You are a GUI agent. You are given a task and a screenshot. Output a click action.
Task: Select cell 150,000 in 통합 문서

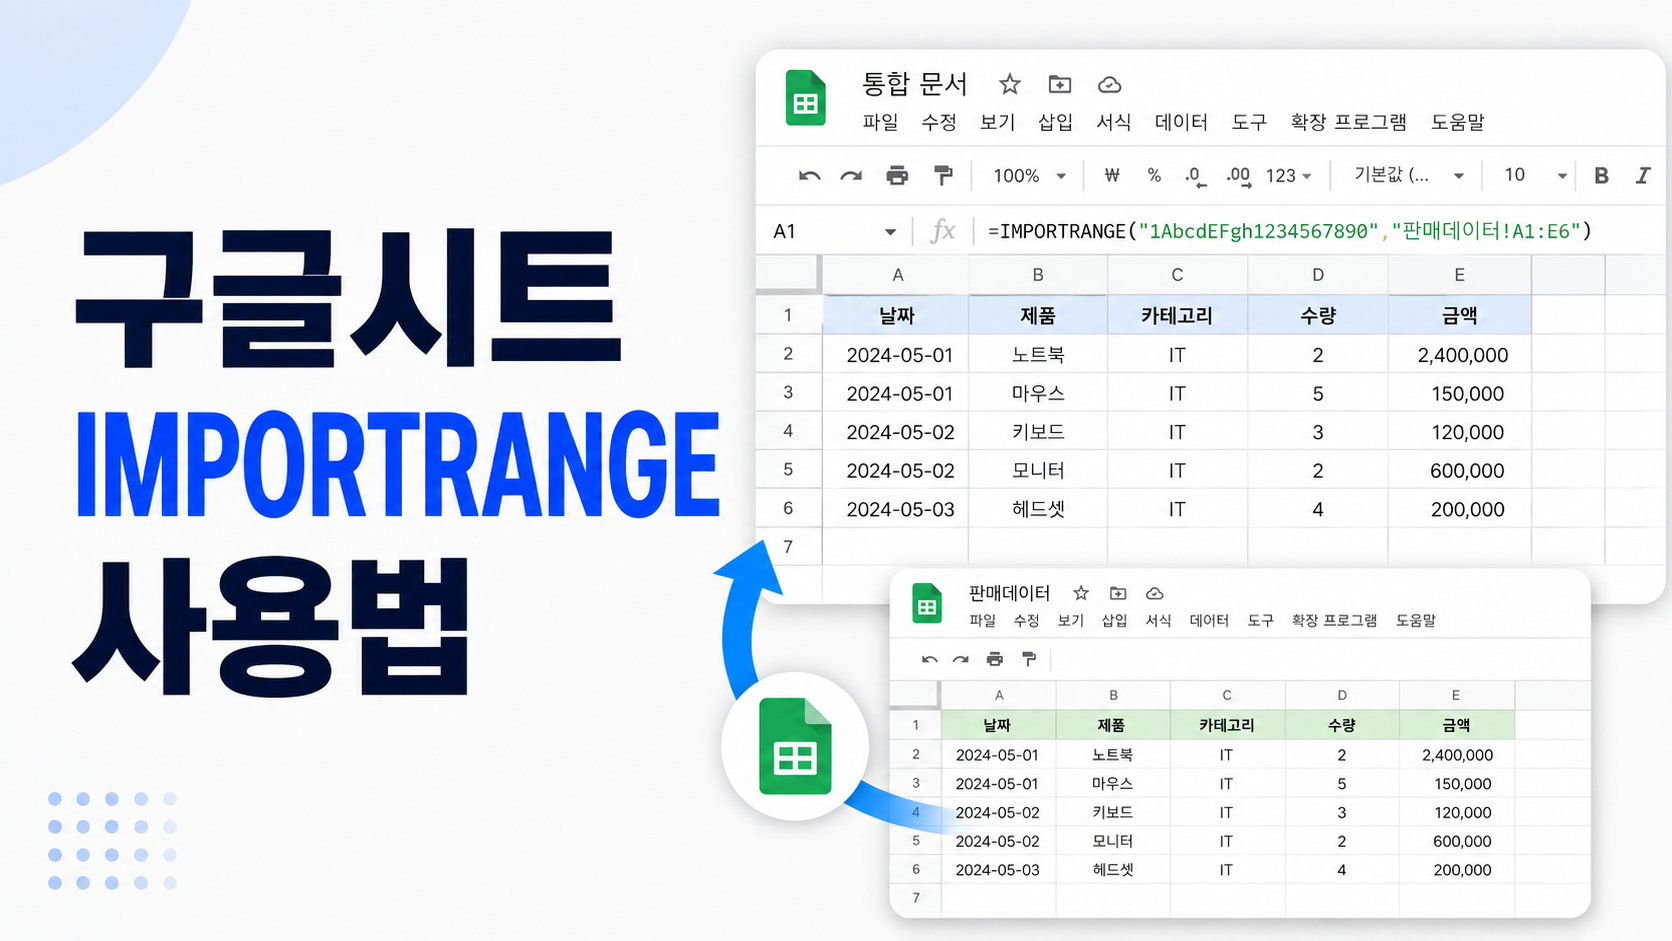pos(1459,393)
